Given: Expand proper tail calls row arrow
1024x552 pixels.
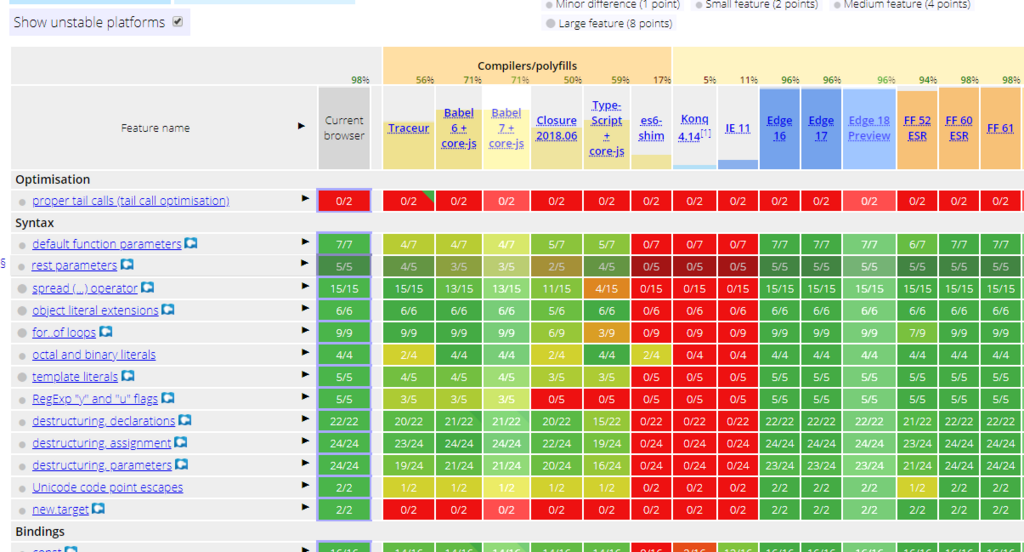Looking at the screenshot, I should [305, 198].
